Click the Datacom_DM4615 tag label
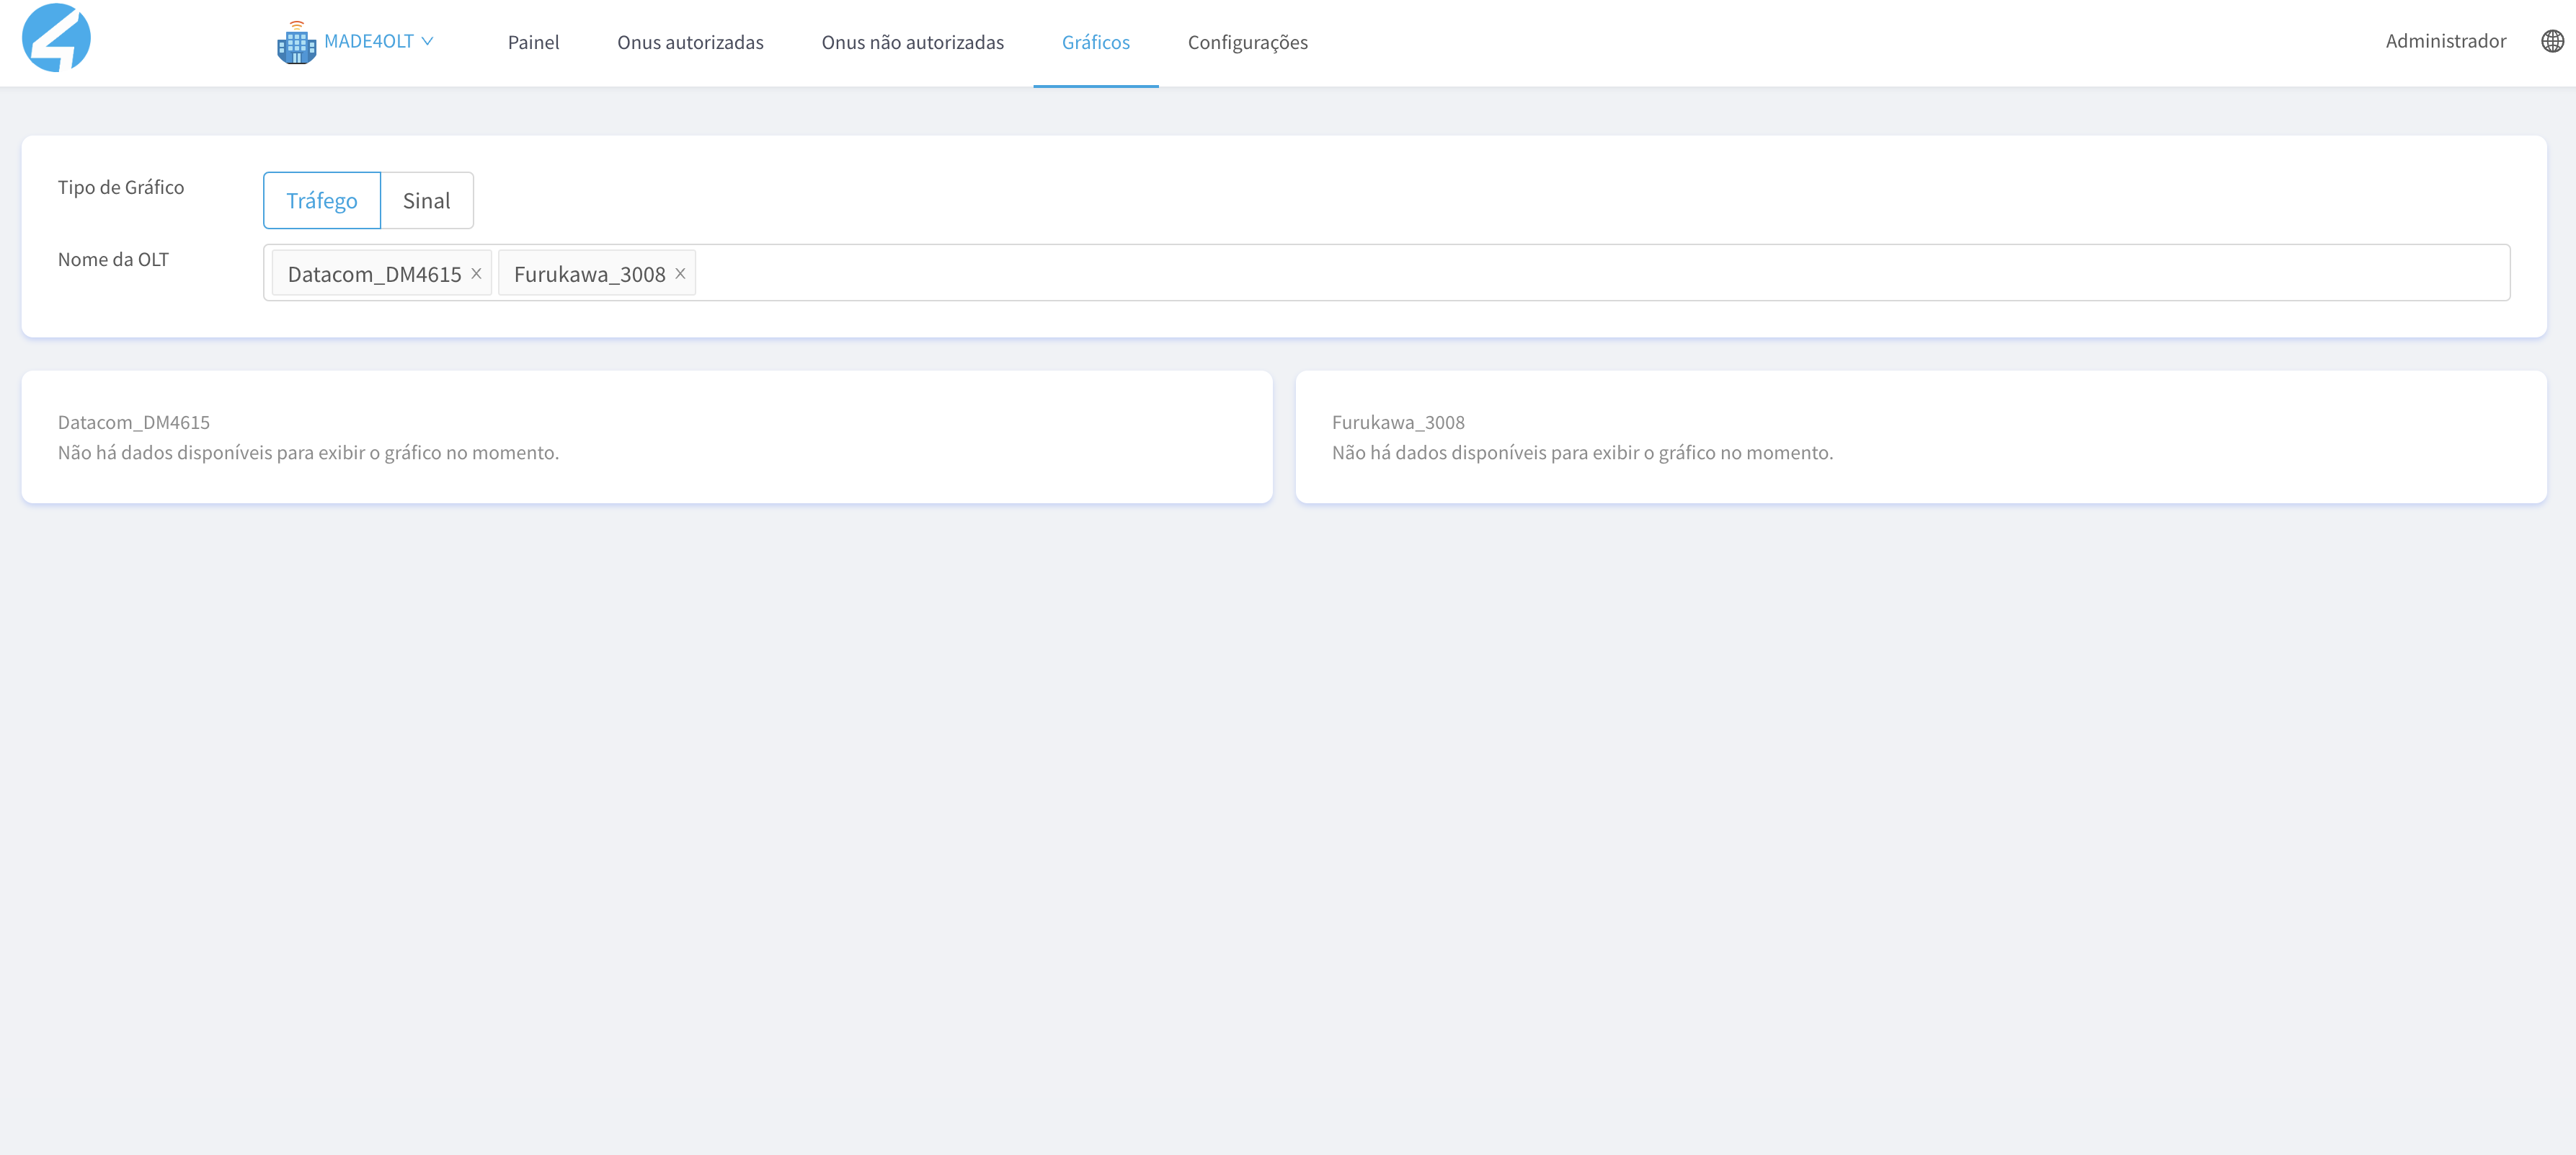Image resolution: width=2576 pixels, height=1155 pixels. click(374, 274)
